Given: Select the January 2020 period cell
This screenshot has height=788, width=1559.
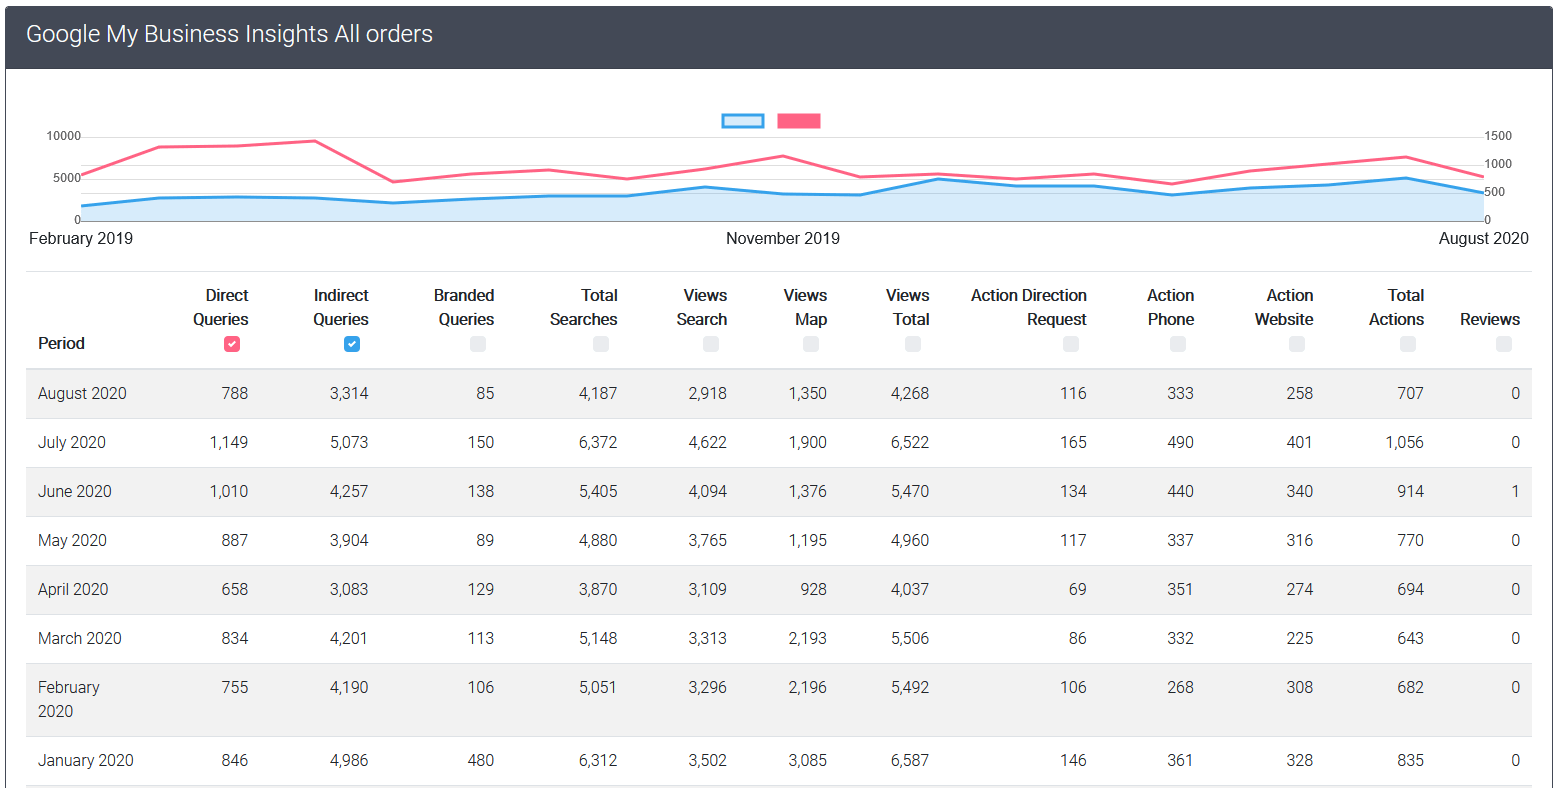Looking at the screenshot, I should tap(86, 760).
